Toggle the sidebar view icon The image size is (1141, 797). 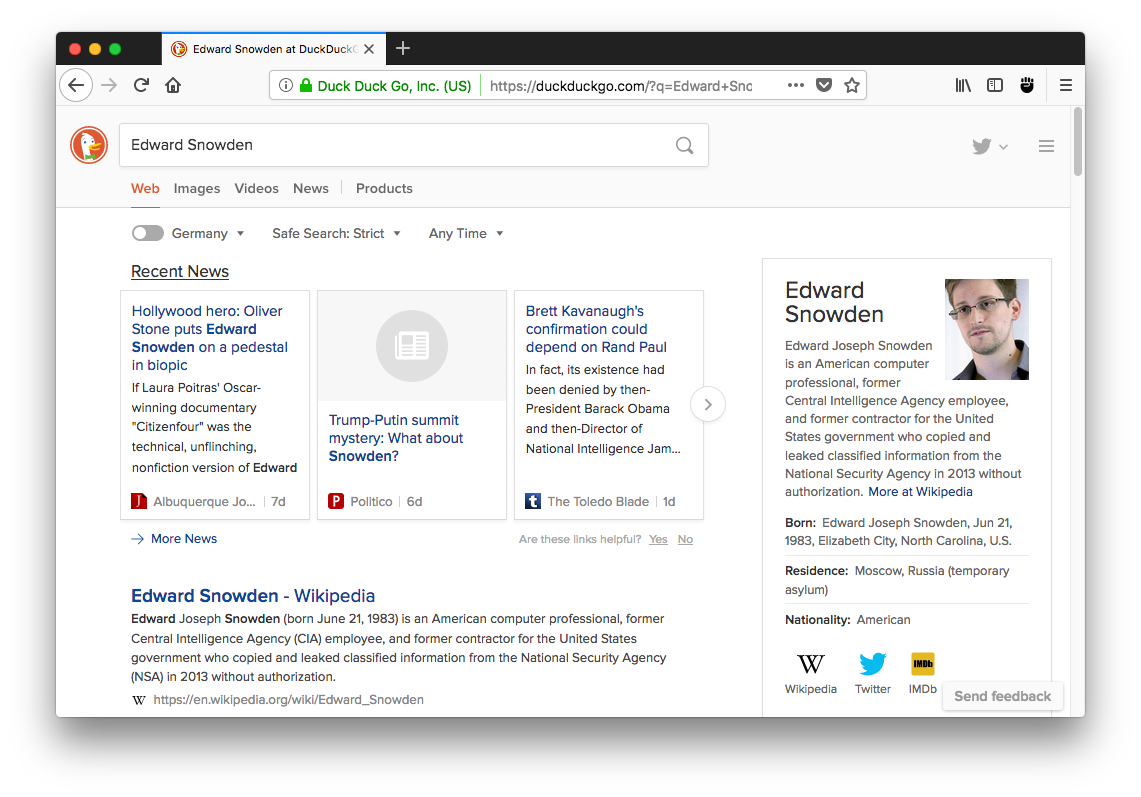(995, 85)
